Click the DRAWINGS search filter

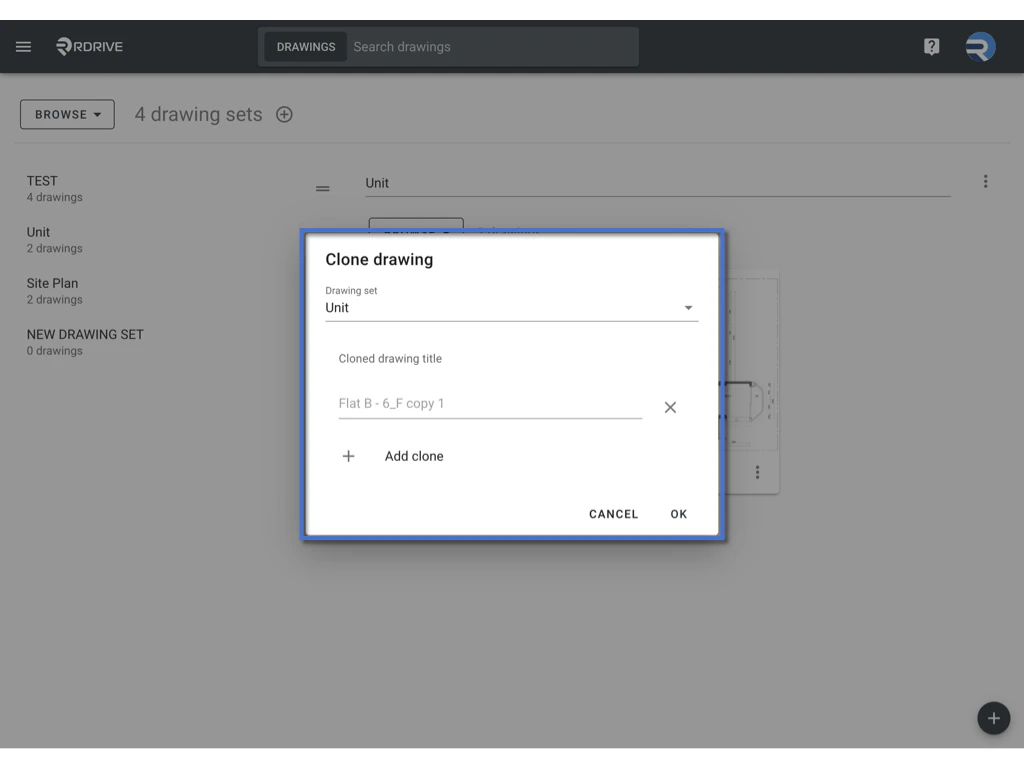click(x=306, y=47)
